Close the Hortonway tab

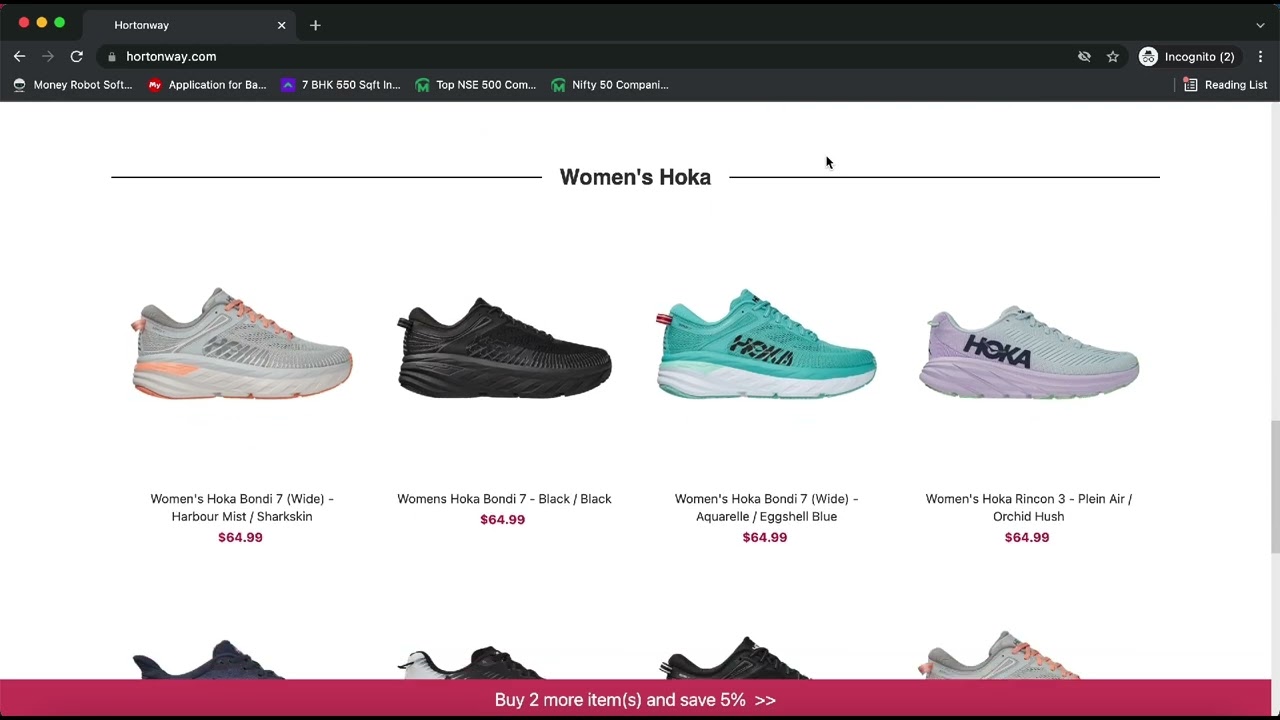[x=281, y=25]
